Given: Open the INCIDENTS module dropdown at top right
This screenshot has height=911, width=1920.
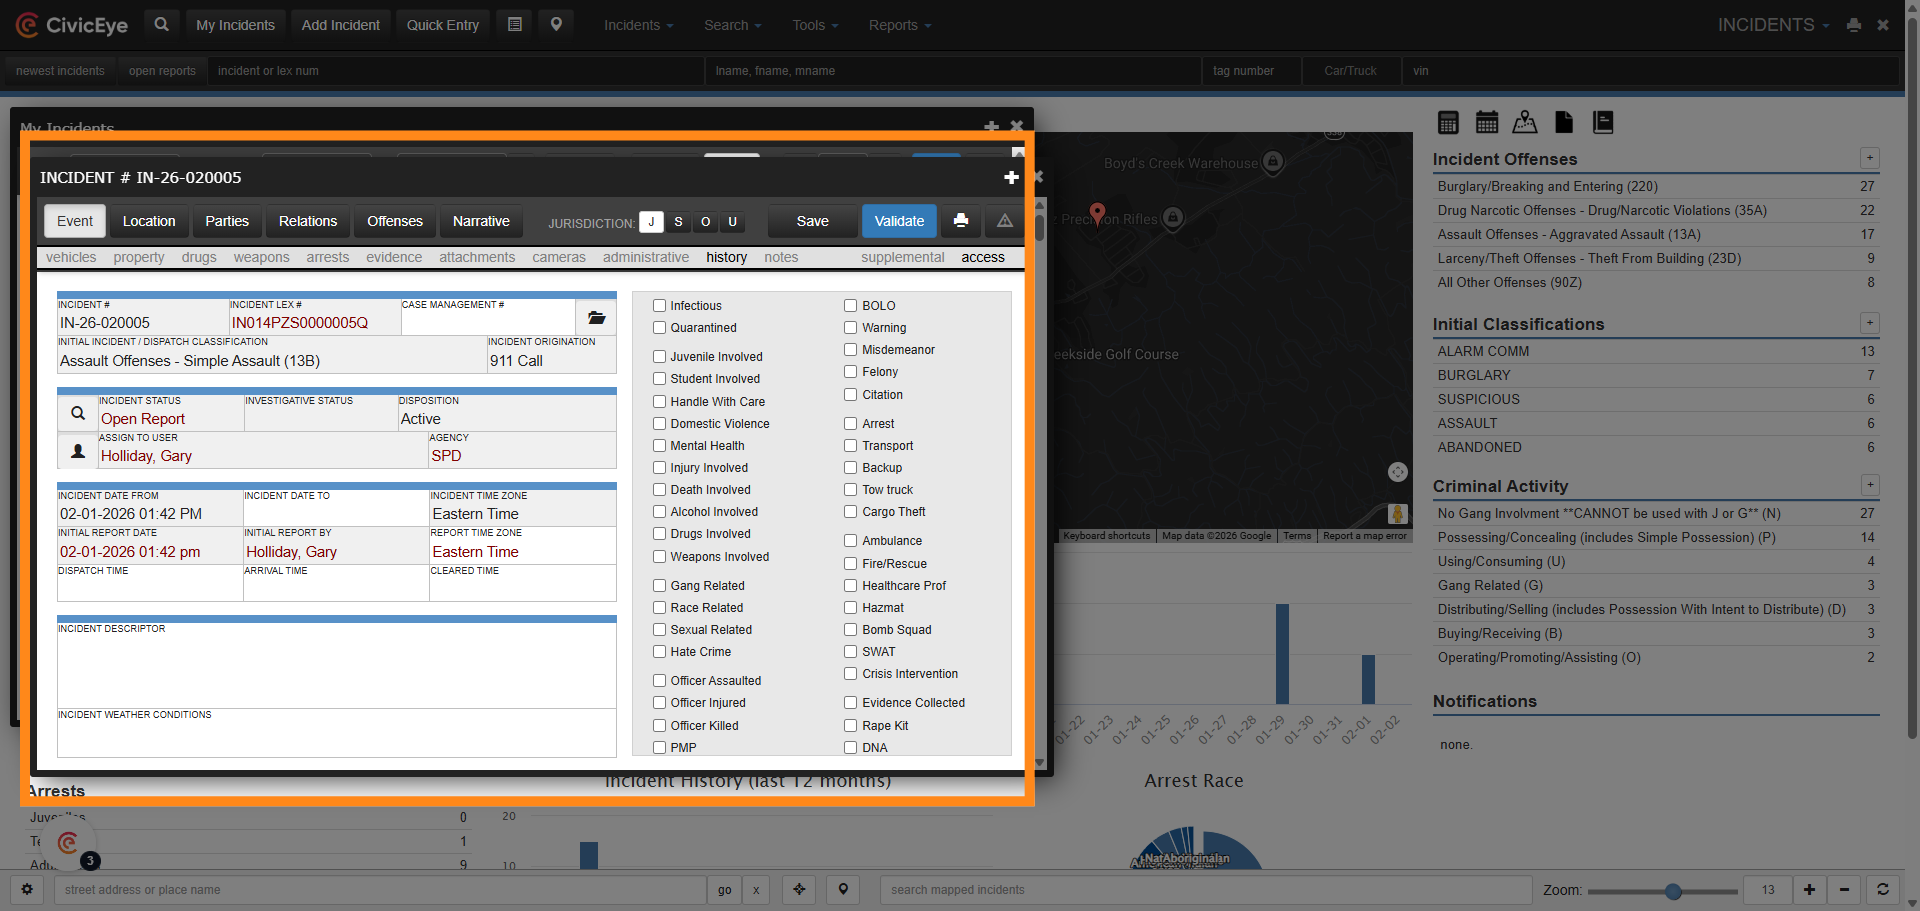Looking at the screenshot, I should coord(1773,25).
